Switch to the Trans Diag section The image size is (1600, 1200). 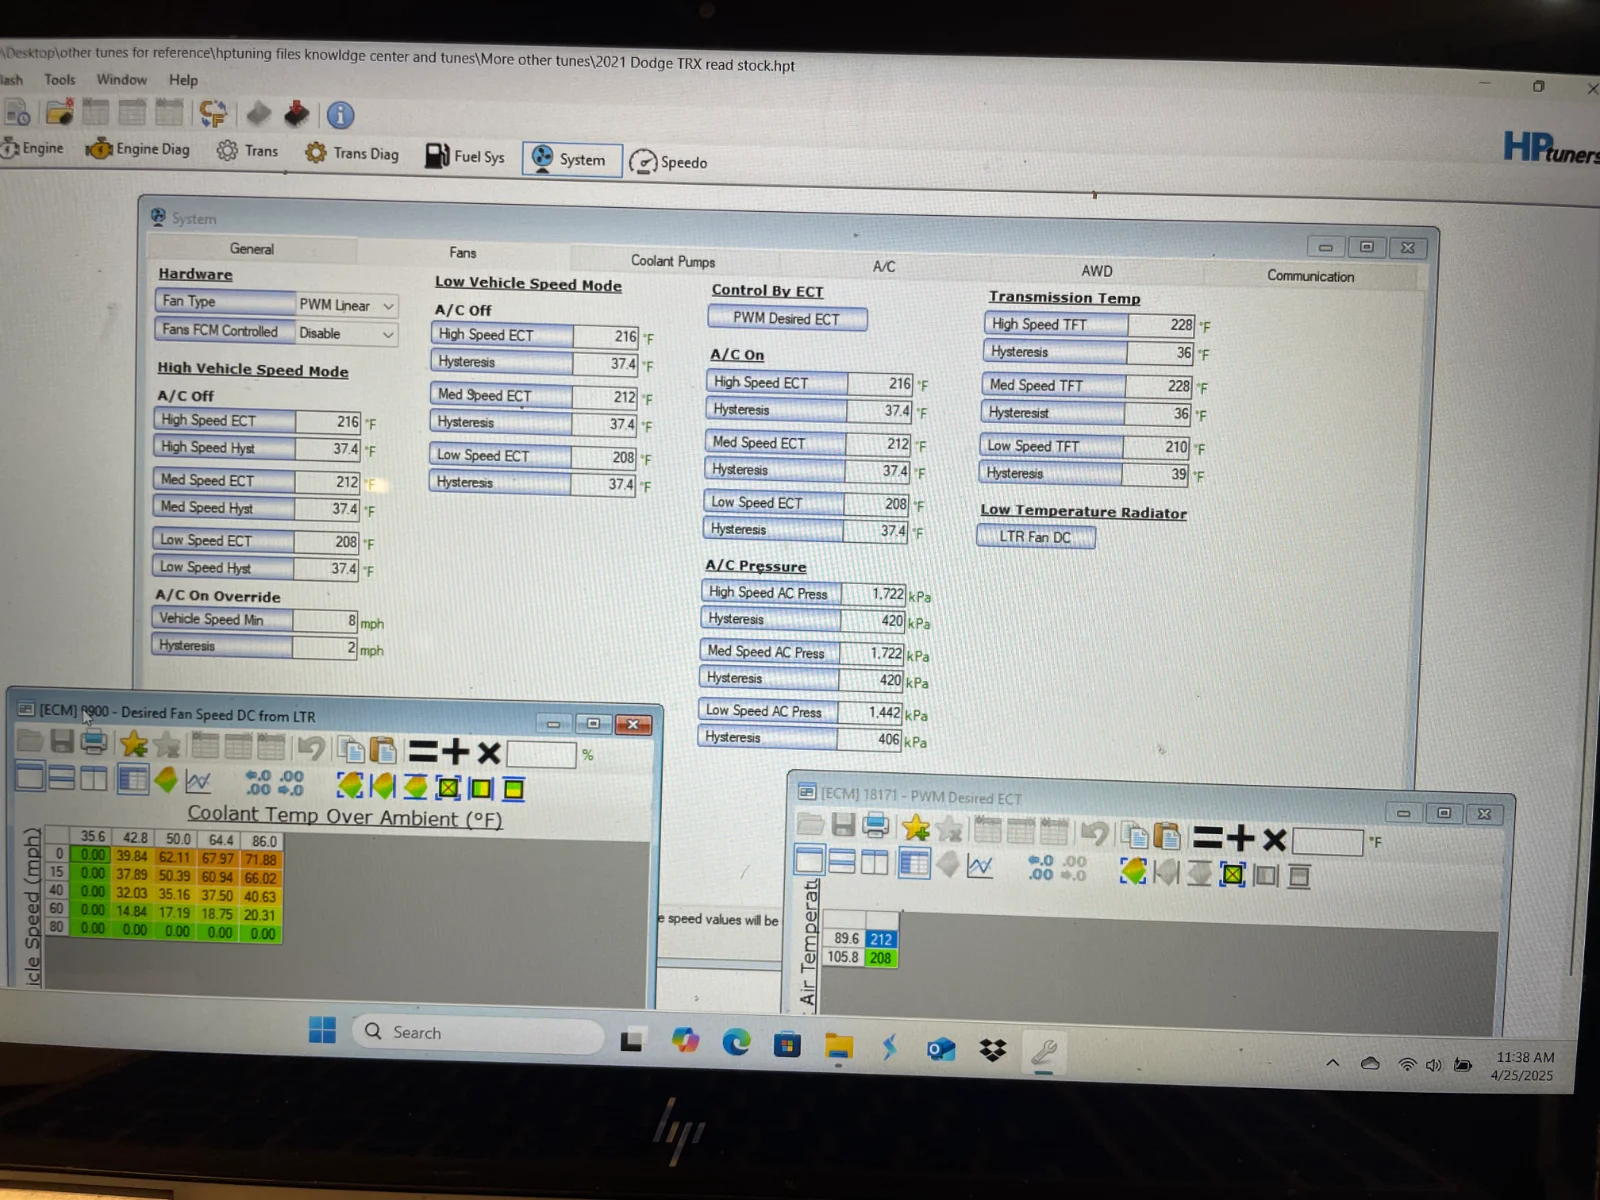pyautogui.click(x=352, y=153)
